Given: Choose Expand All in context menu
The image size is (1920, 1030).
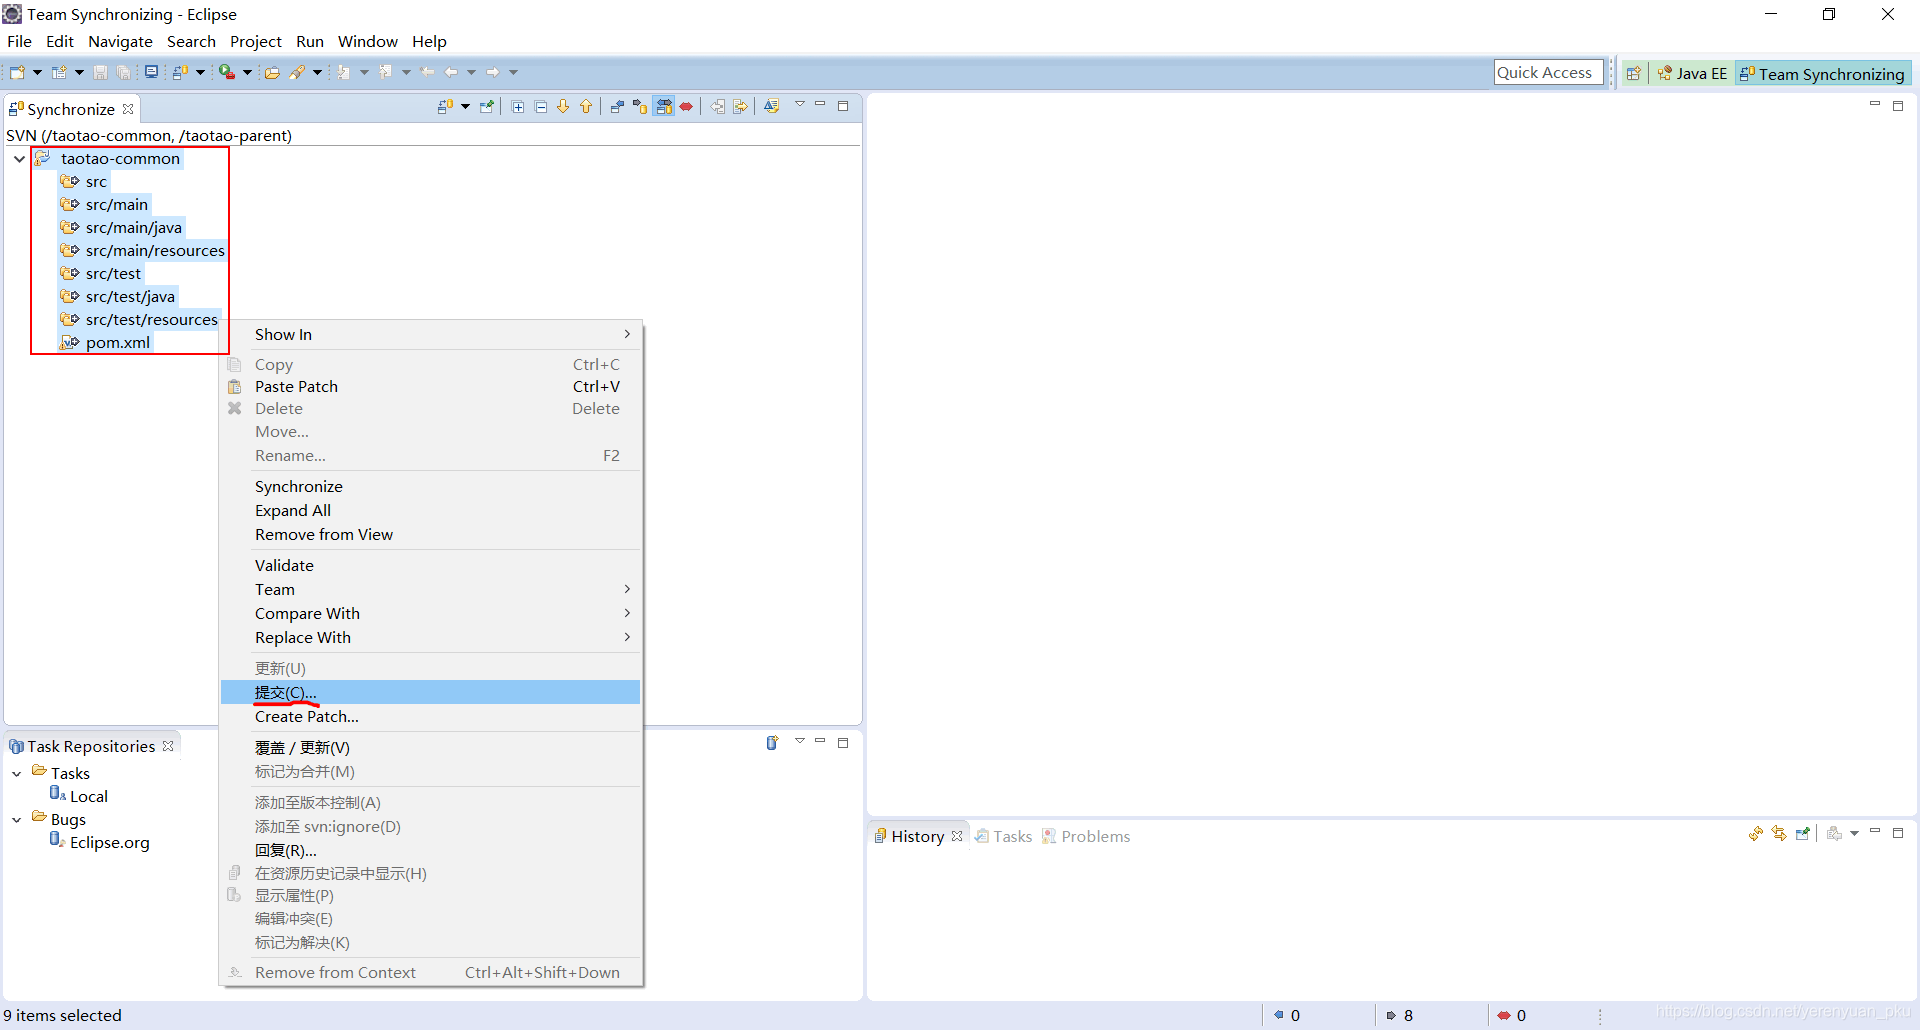Looking at the screenshot, I should (430, 511).
